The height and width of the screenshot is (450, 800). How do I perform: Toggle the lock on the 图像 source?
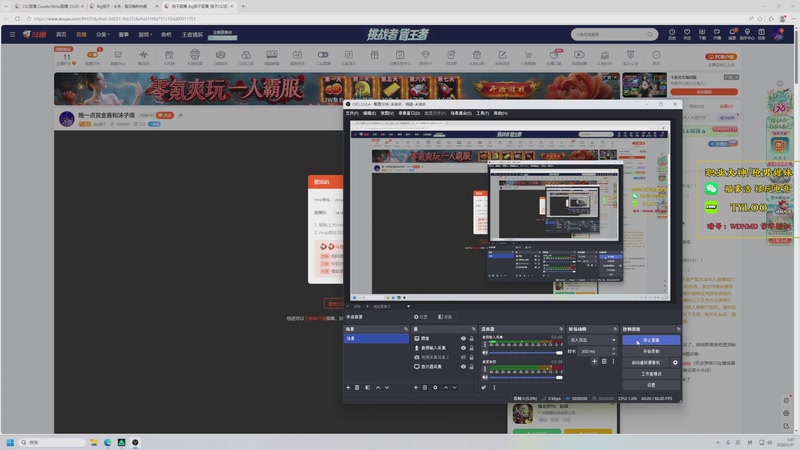coord(471,338)
